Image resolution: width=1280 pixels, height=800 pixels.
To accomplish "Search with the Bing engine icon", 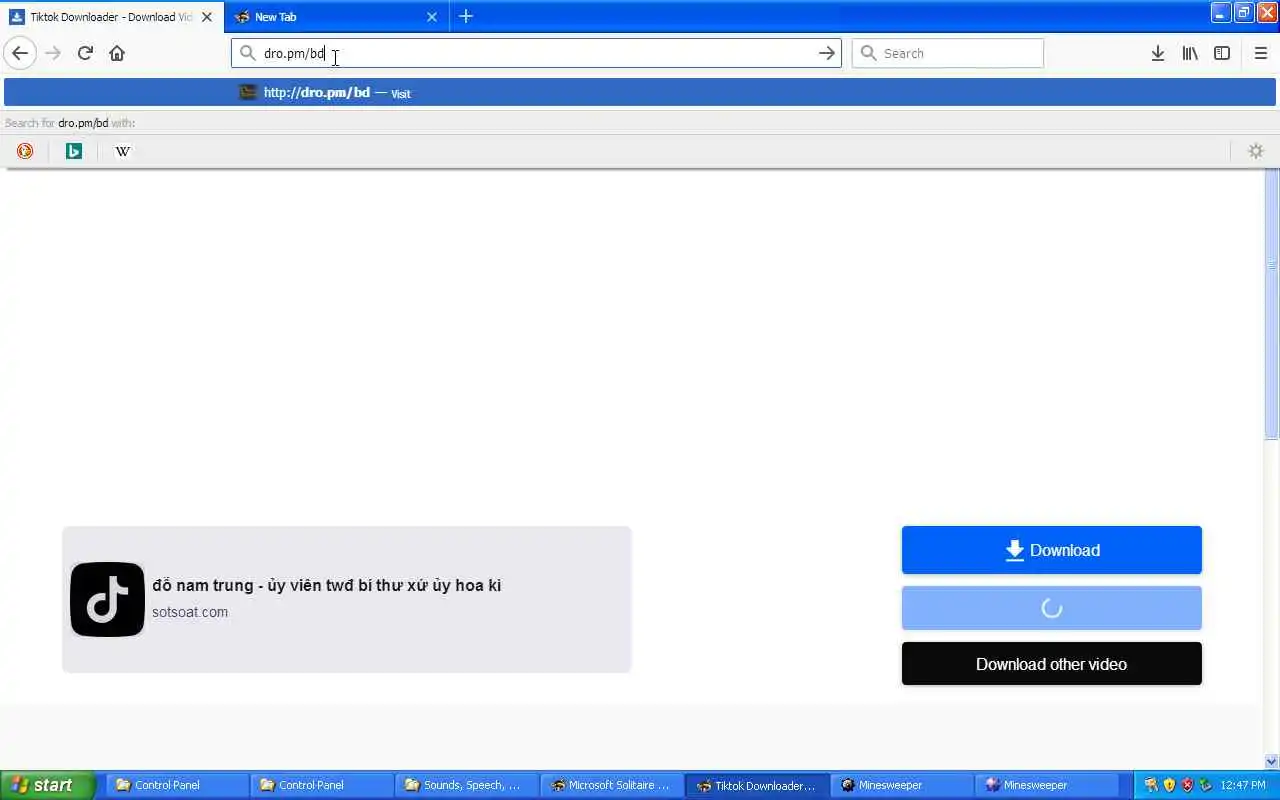I will point(74,151).
